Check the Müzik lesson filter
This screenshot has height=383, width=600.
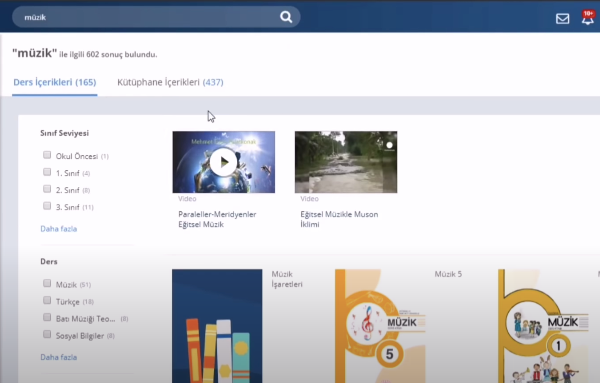pyautogui.click(x=47, y=283)
